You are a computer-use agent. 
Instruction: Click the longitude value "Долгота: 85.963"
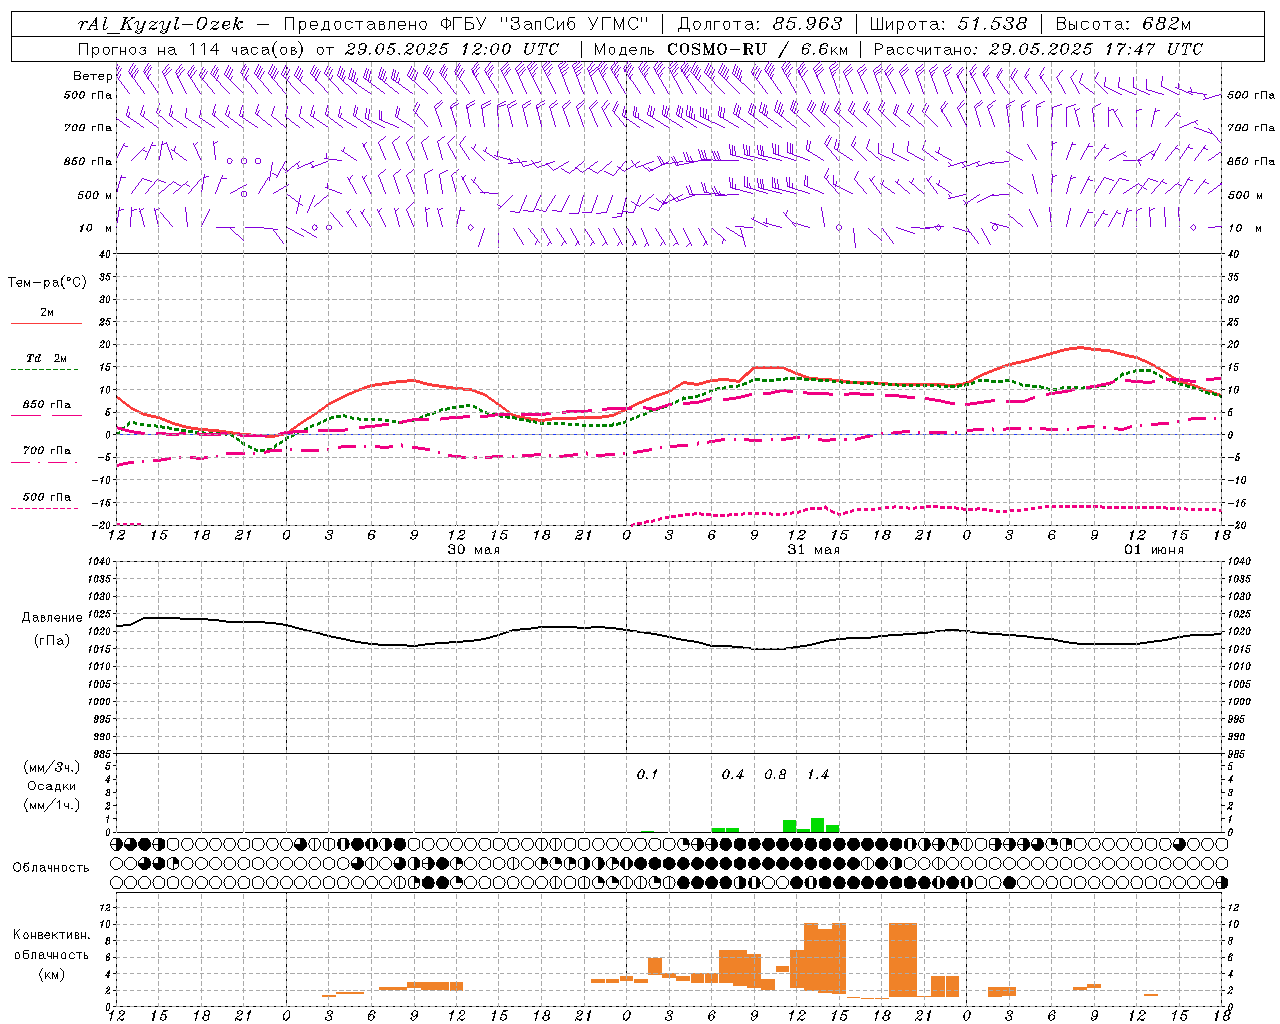760,24
